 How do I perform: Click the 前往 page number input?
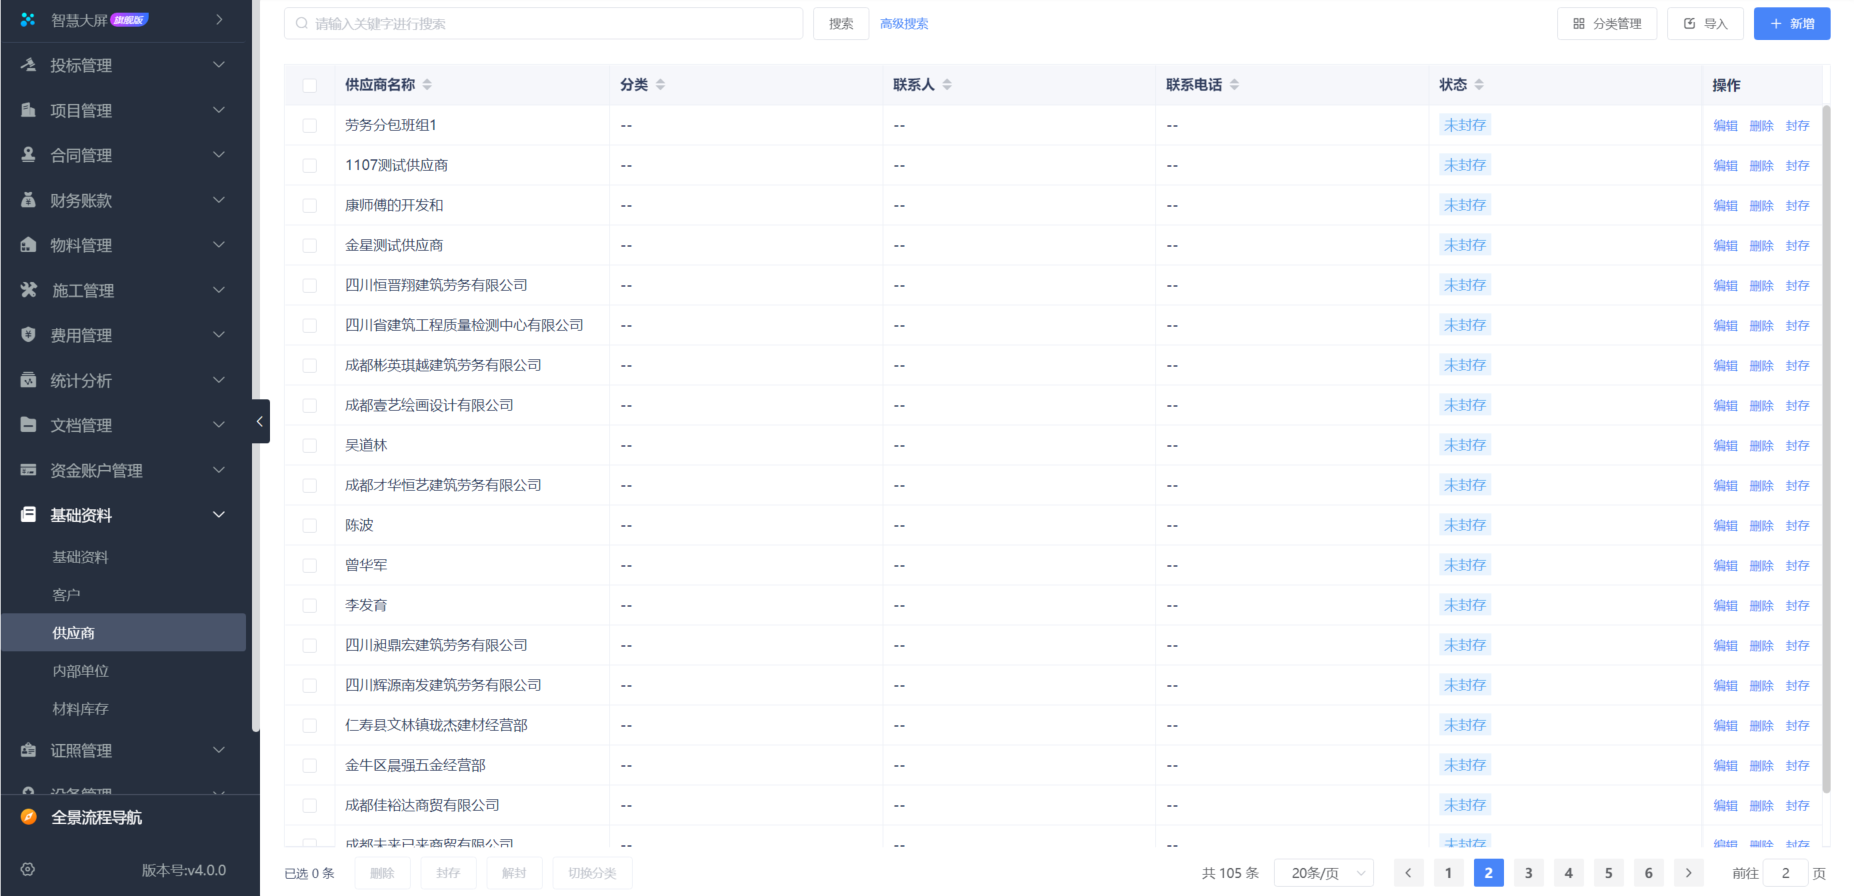coord(1785,873)
